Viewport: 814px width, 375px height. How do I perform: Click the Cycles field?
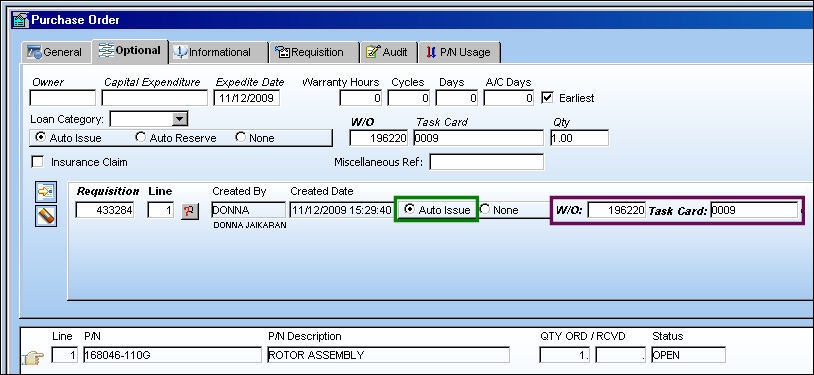point(409,98)
